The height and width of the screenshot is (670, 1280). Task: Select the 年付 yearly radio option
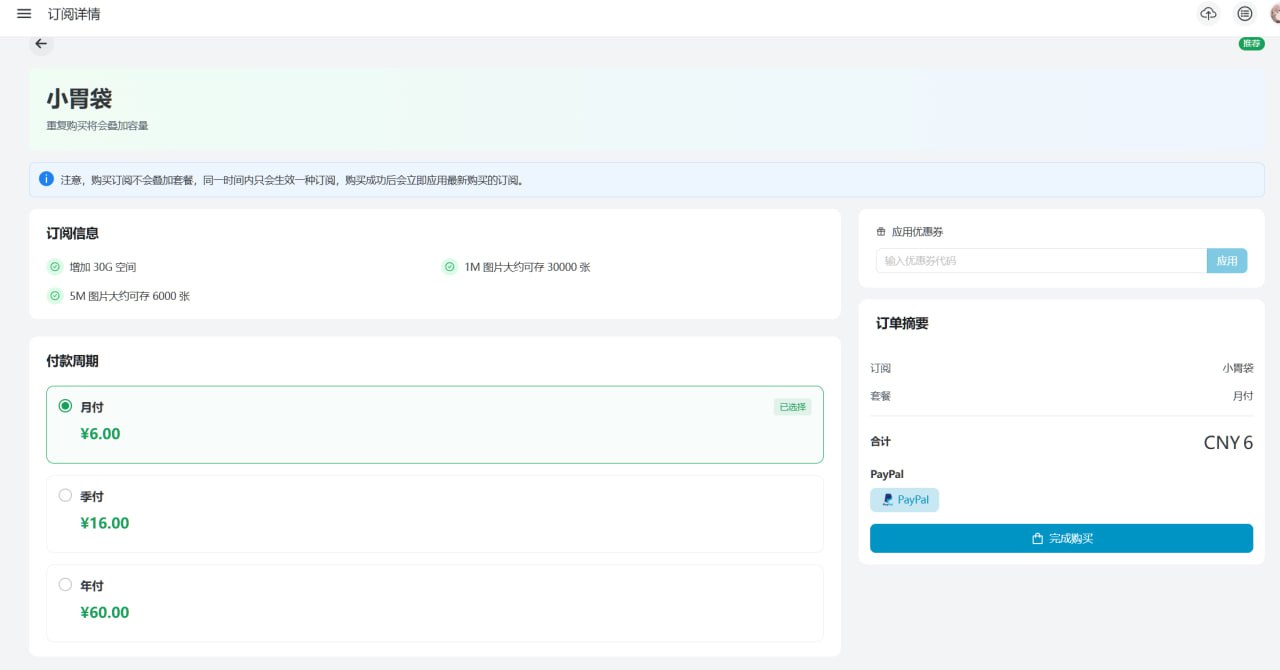point(66,584)
